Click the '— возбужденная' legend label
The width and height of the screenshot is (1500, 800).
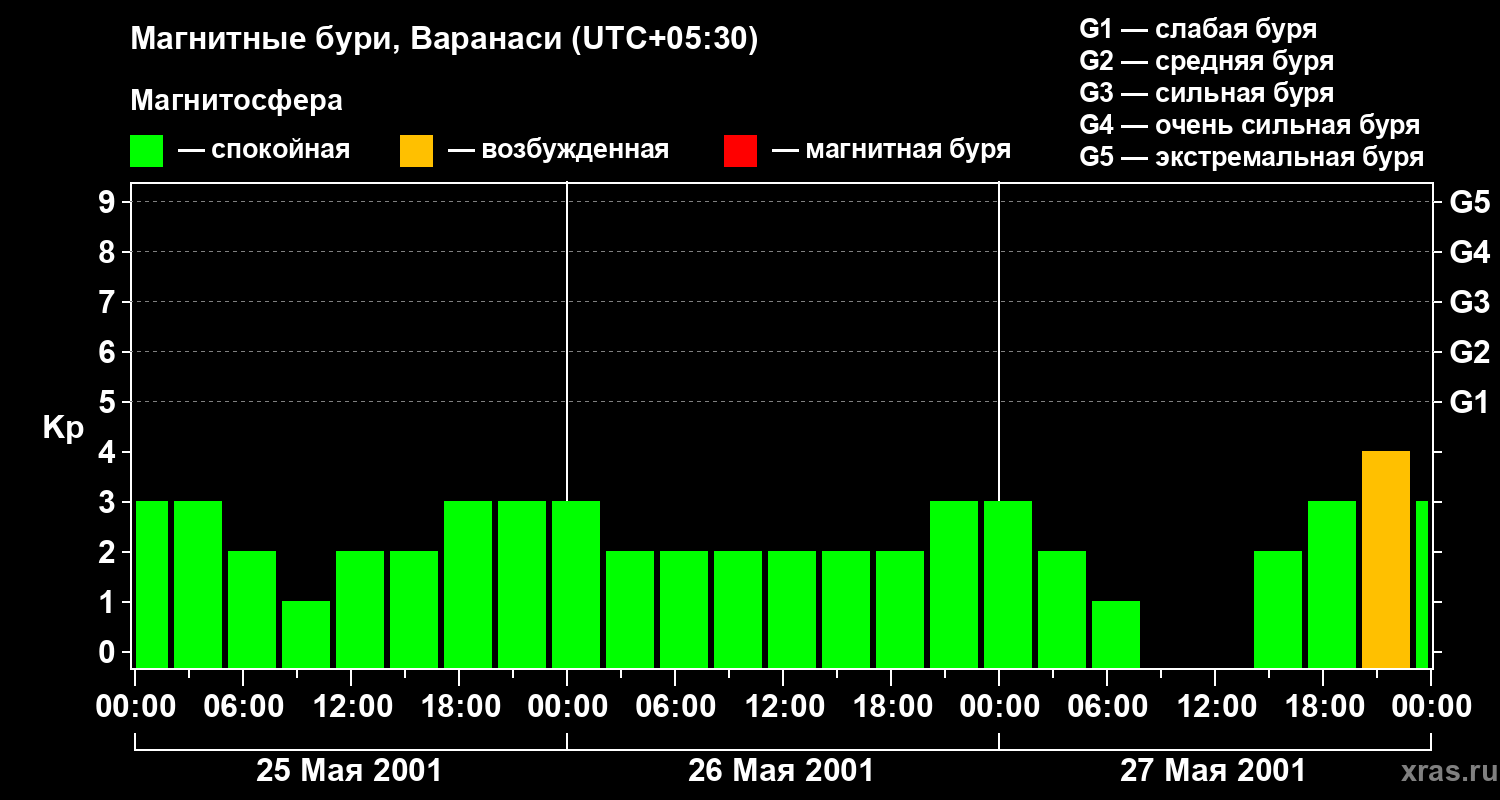[x=558, y=150]
